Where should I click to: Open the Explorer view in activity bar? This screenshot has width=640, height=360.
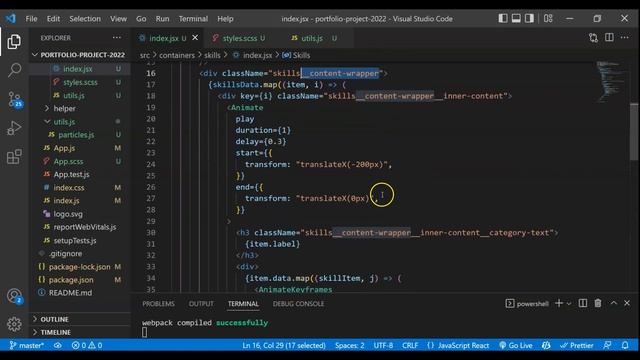pos(14,42)
